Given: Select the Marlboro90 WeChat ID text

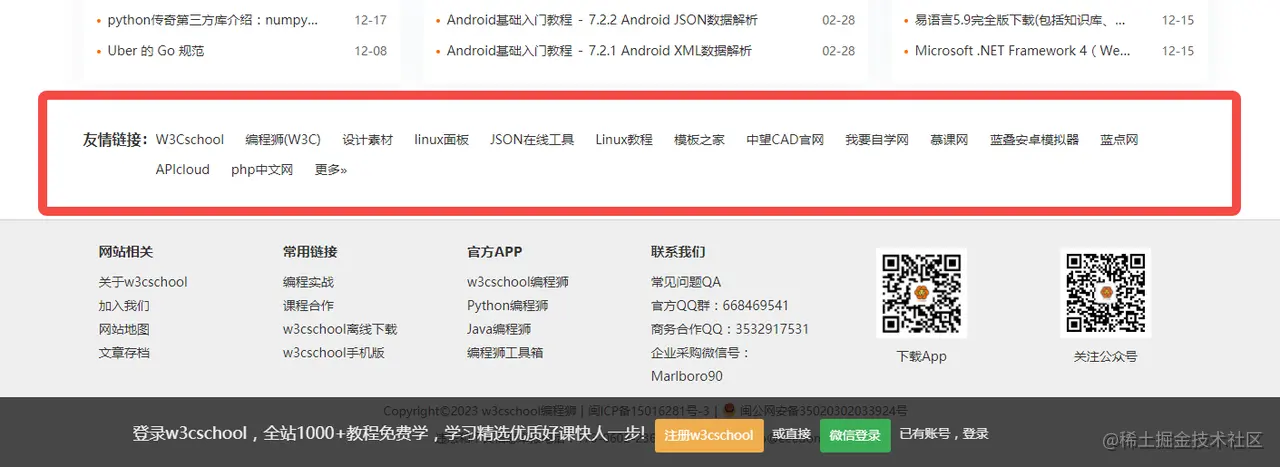Looking at the screenshot, I should coord(687,377).
